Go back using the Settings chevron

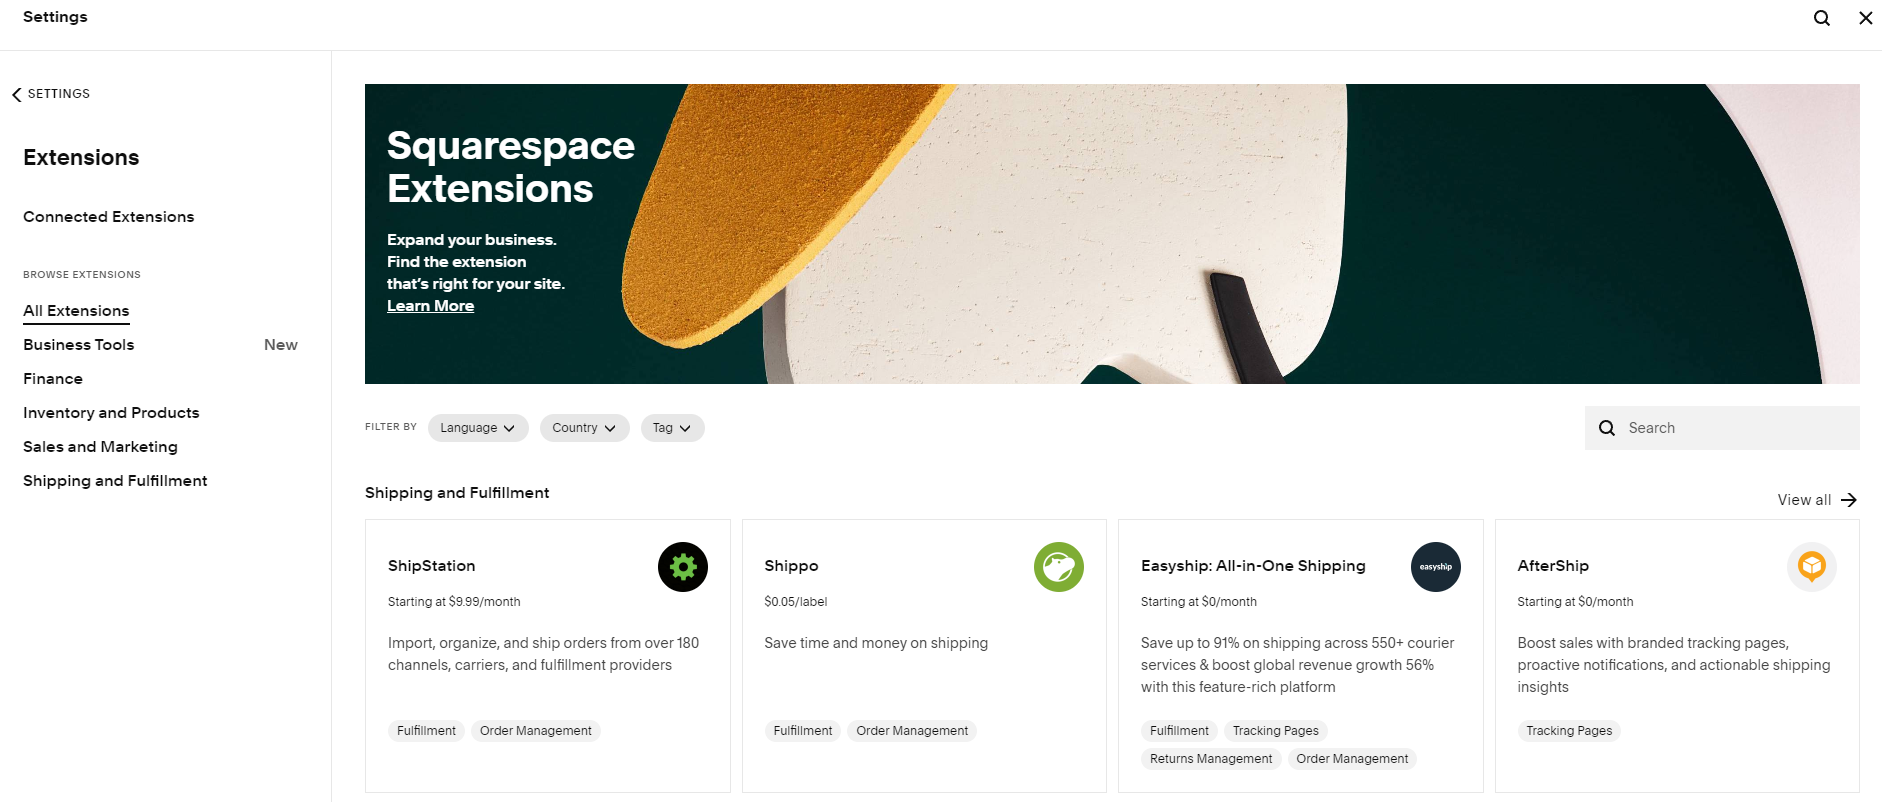(x=16, y=94)
